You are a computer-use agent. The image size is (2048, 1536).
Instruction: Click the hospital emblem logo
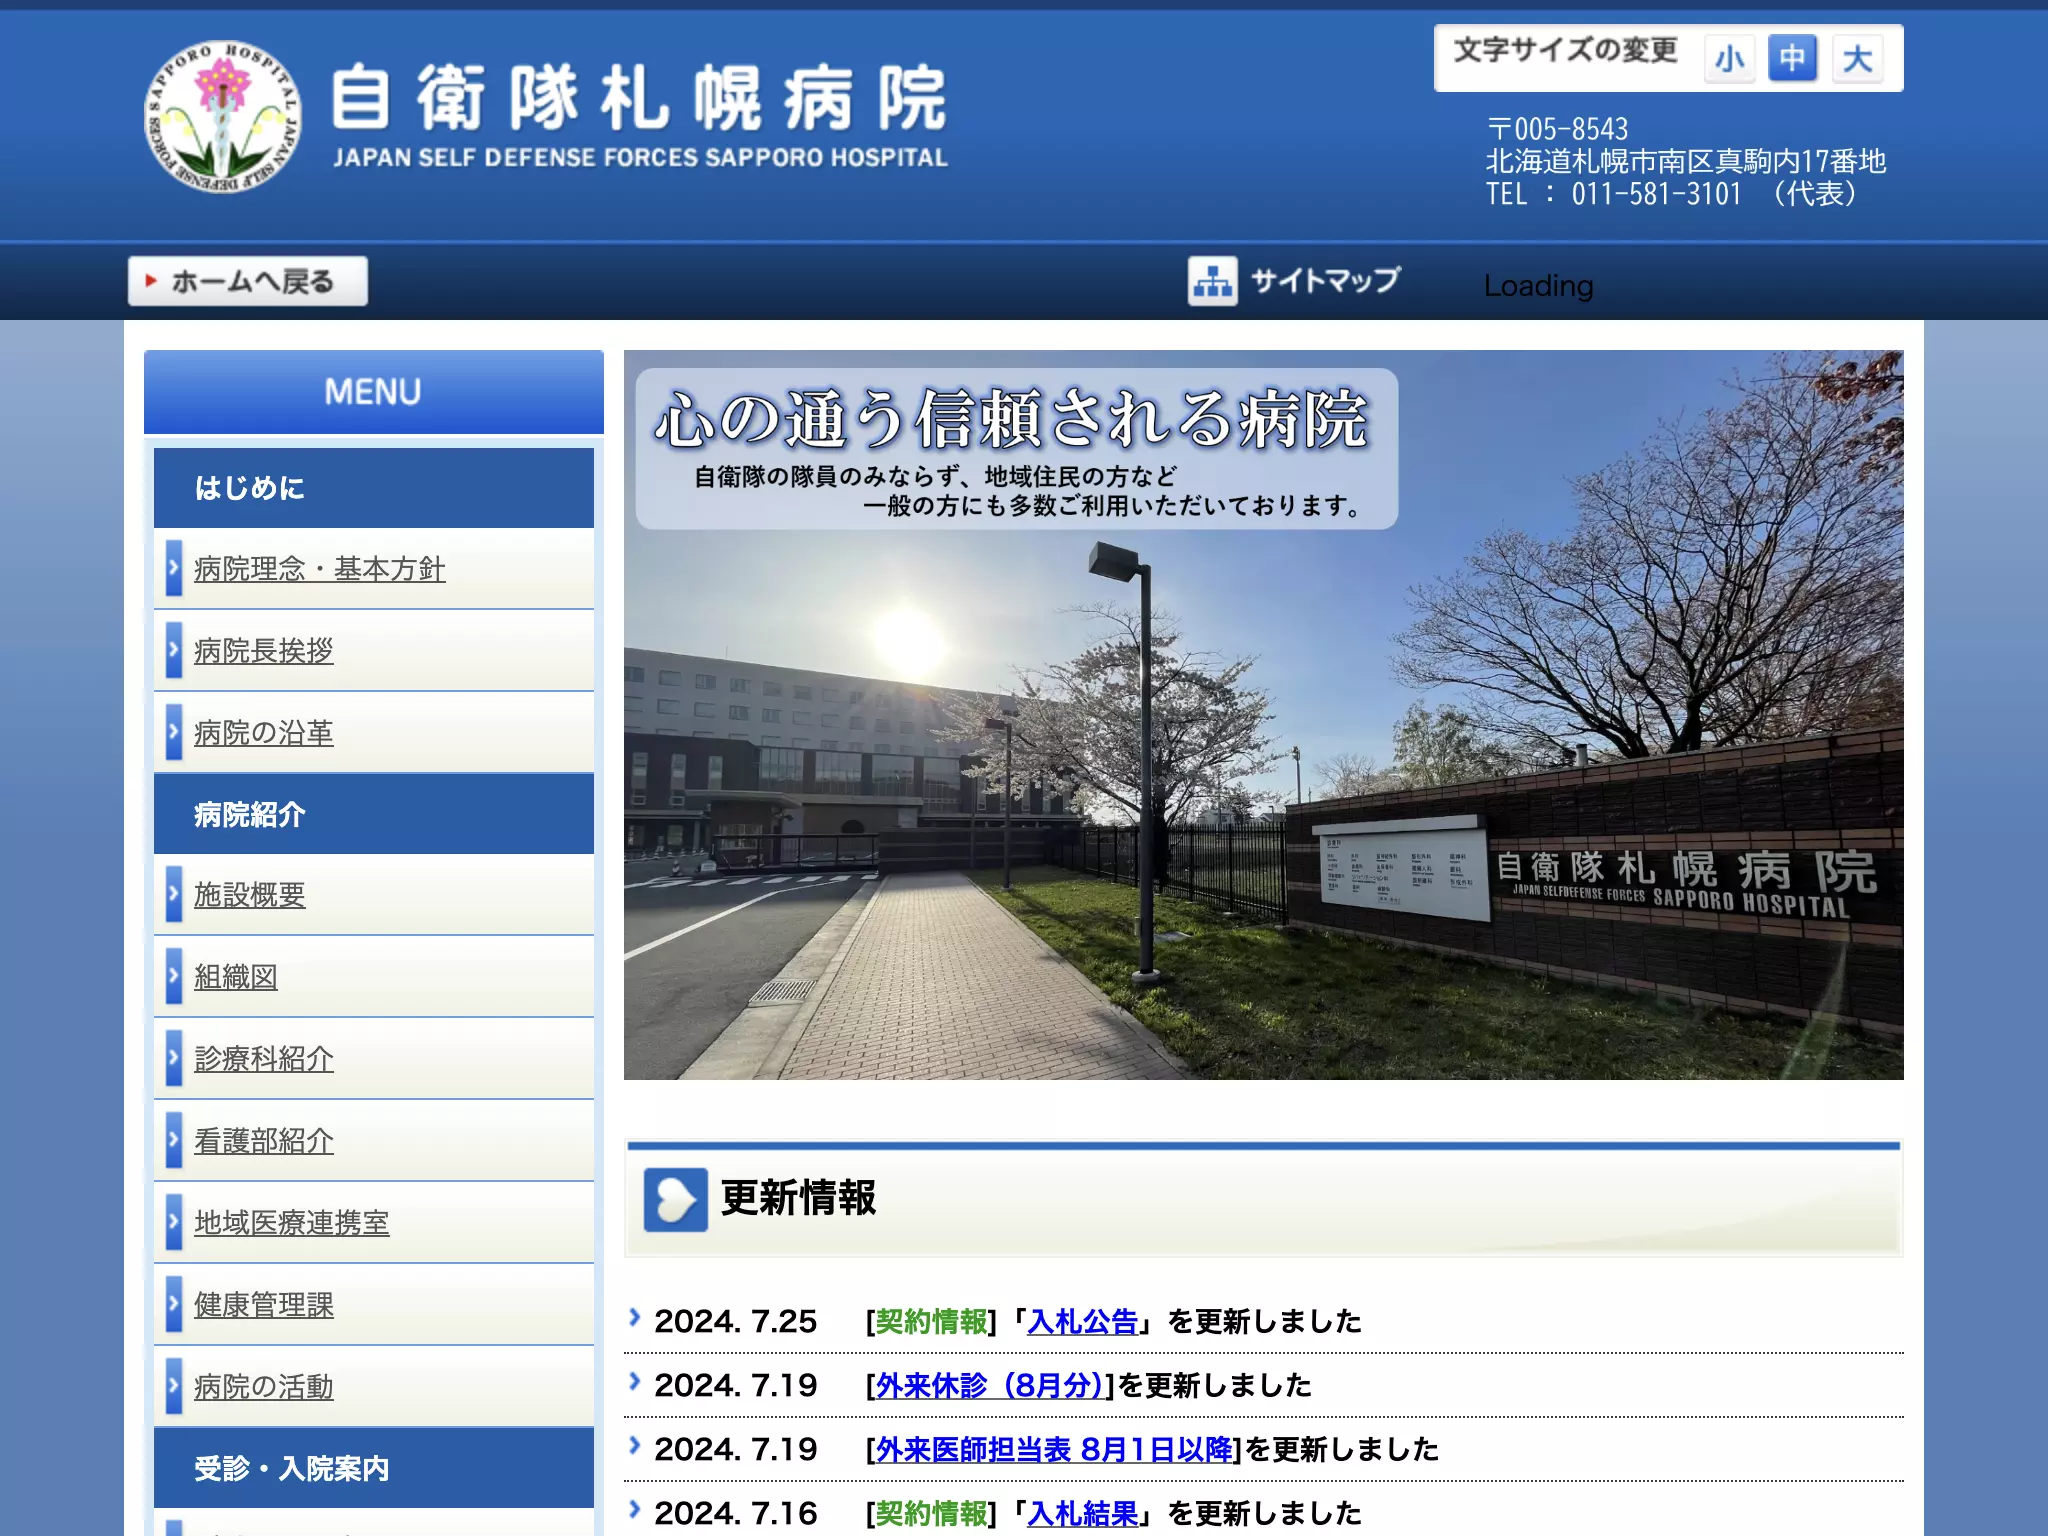pyautogui.click(x=223, y=116)
